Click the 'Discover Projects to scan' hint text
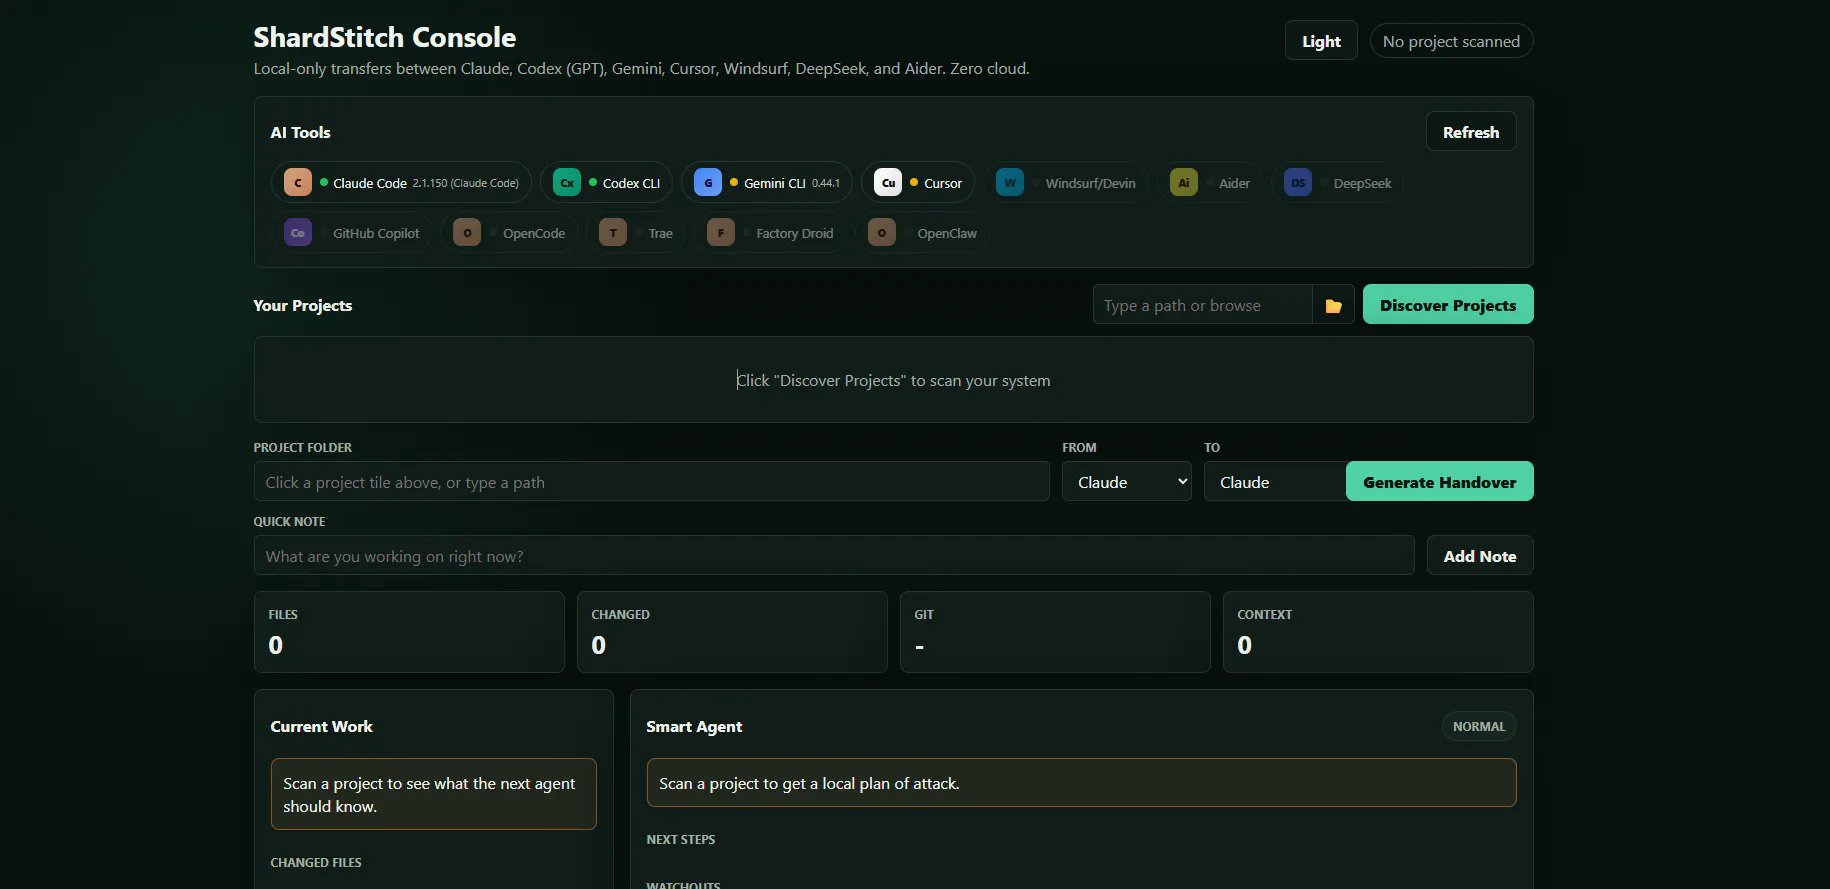This screenshot has height=889, width=1830. pos(894,380)
